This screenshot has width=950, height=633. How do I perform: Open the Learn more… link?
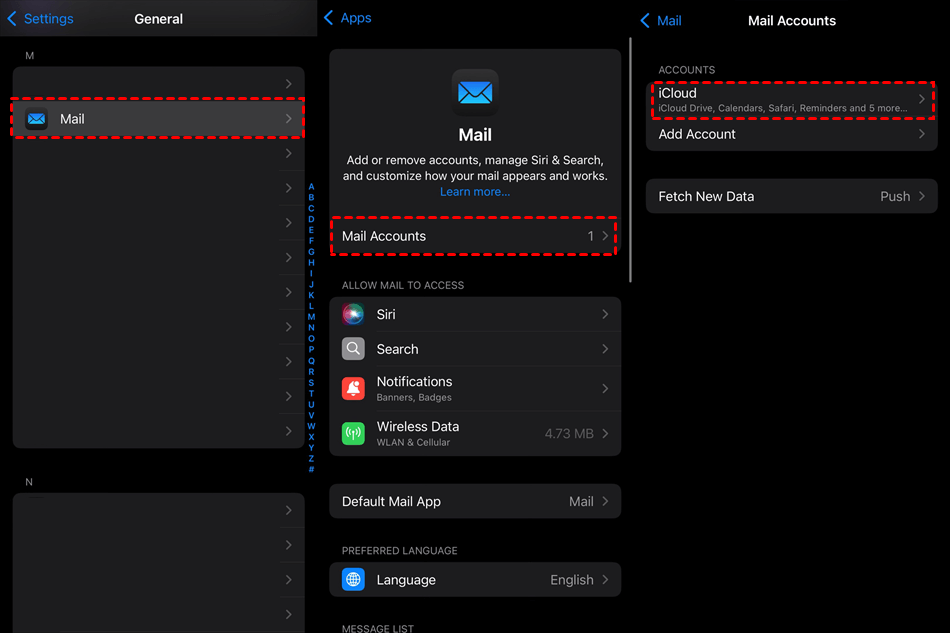[475, 192]
